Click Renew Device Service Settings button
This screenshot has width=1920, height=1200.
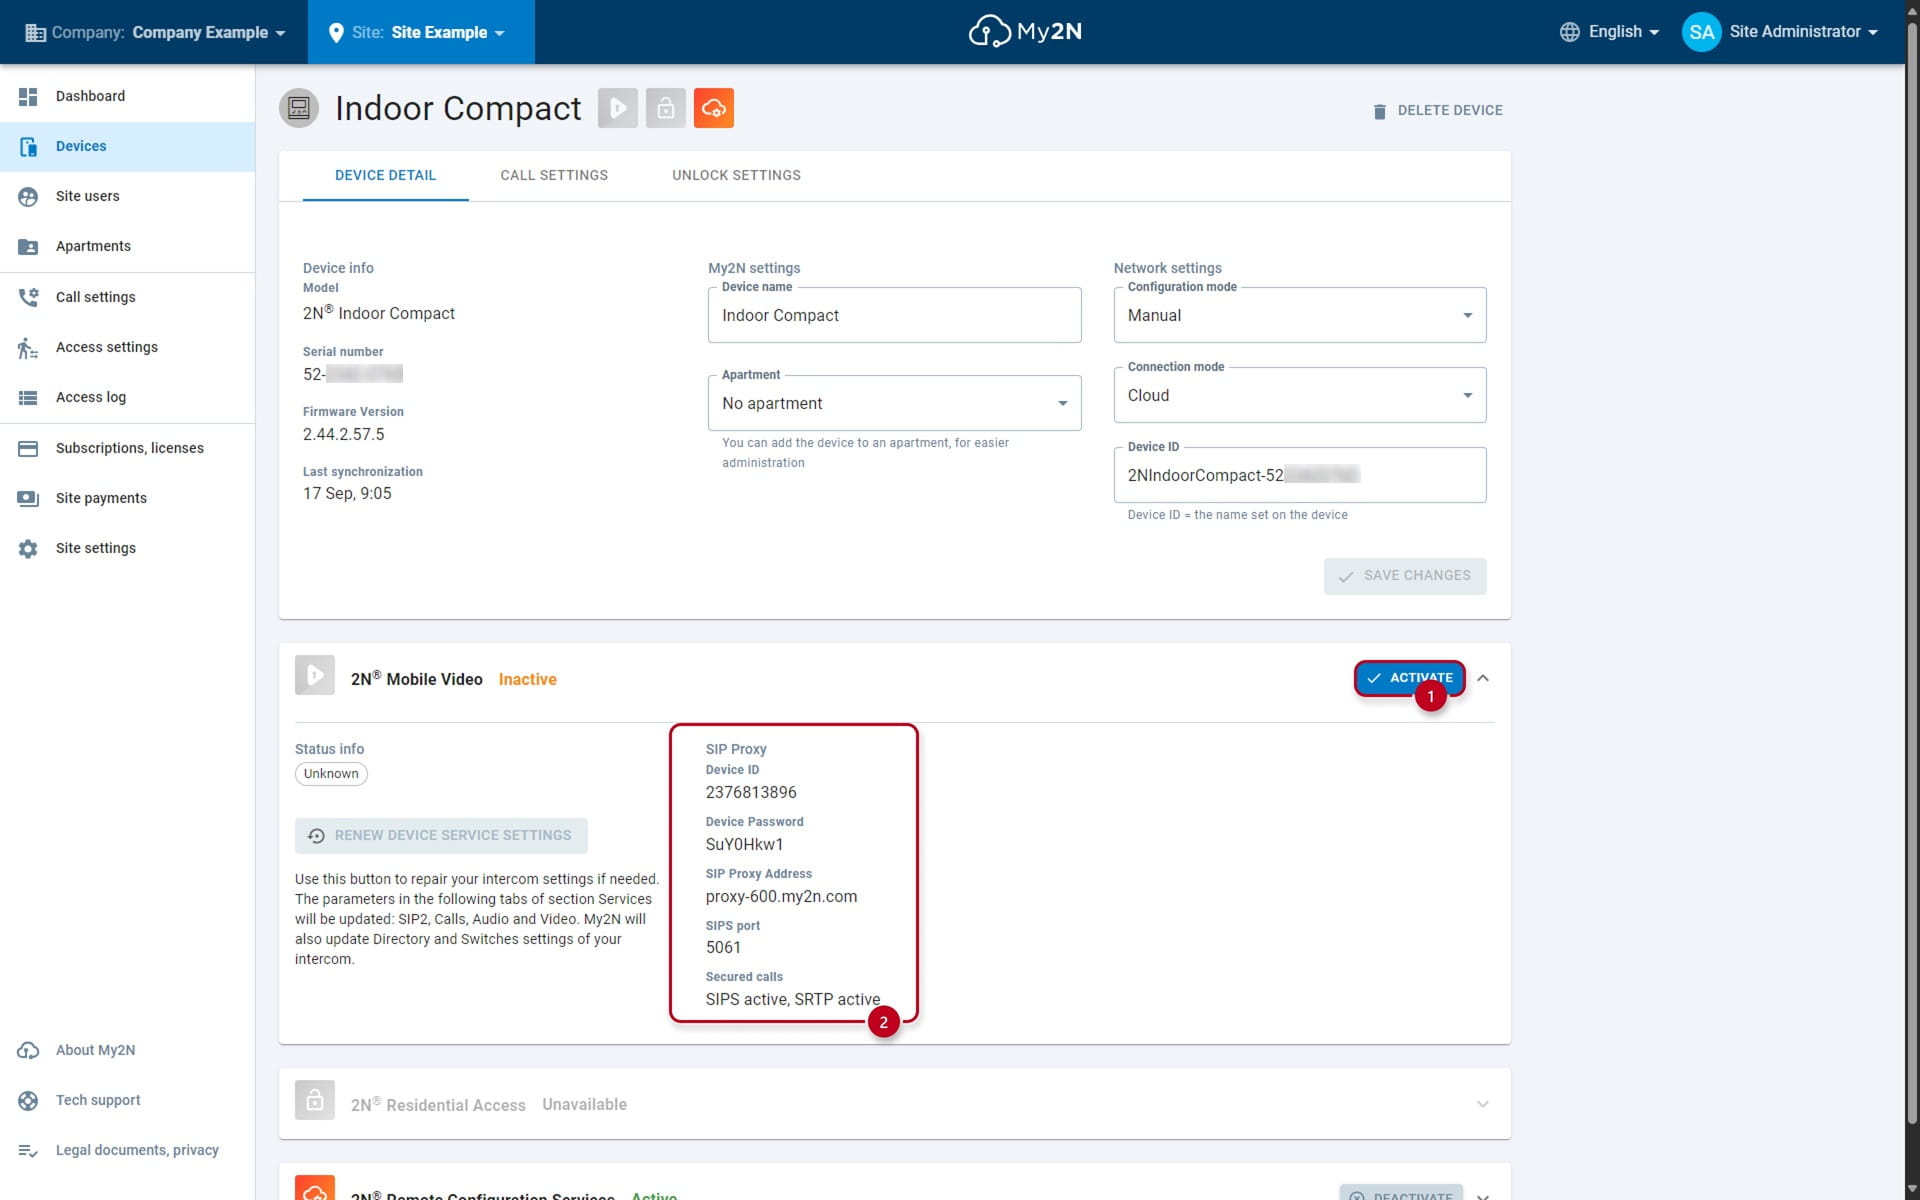click(441, 835)
